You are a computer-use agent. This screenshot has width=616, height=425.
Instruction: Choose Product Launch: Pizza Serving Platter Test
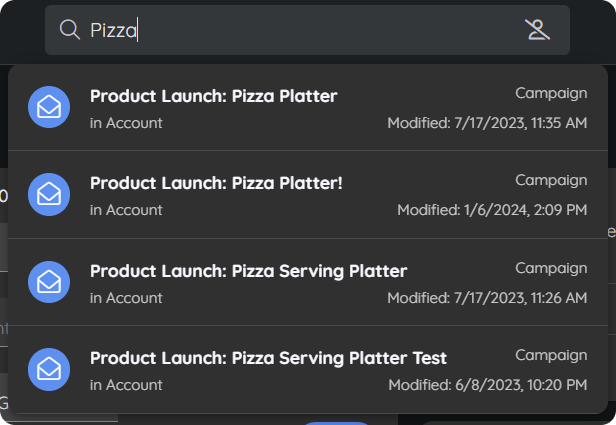pos(308,370)
